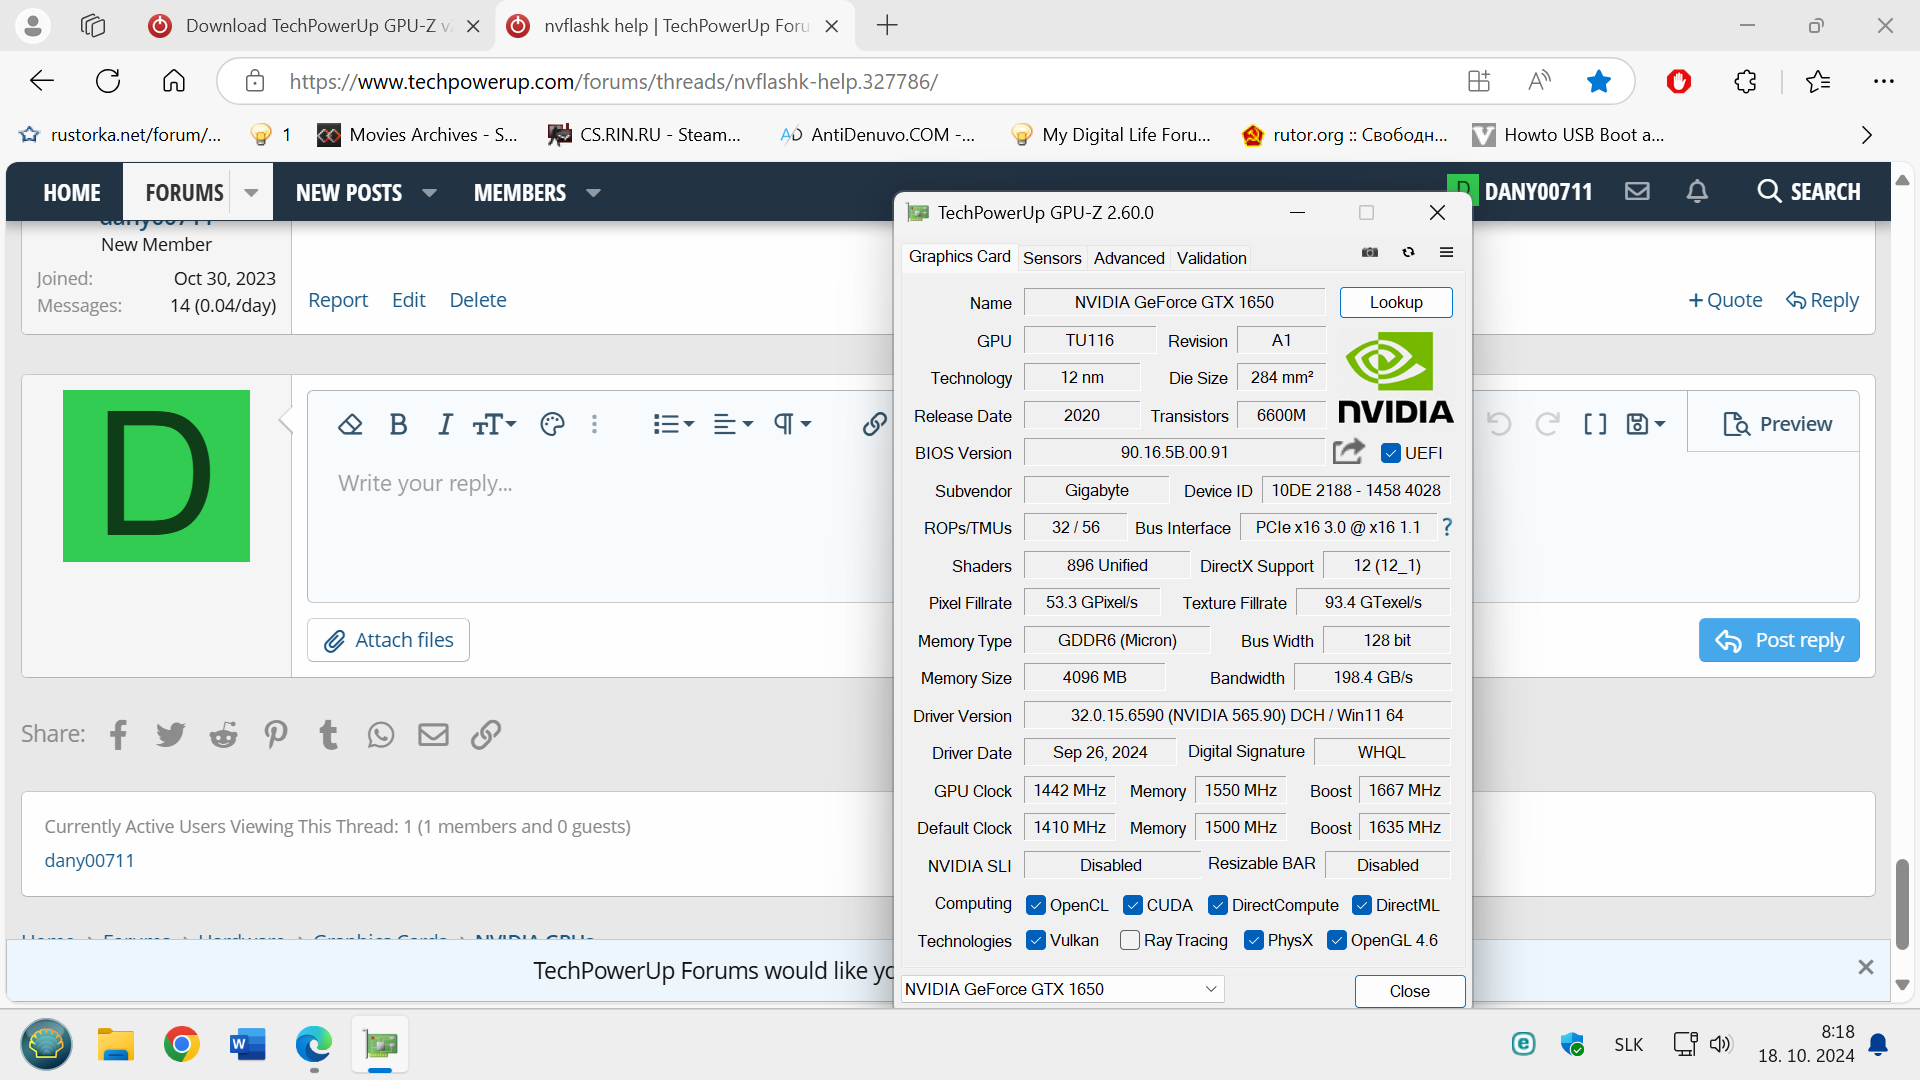Click the GPU-Z screenshot camera icon
The width and height of the screenshot is (1920, 1080).
click(1370, 253)
